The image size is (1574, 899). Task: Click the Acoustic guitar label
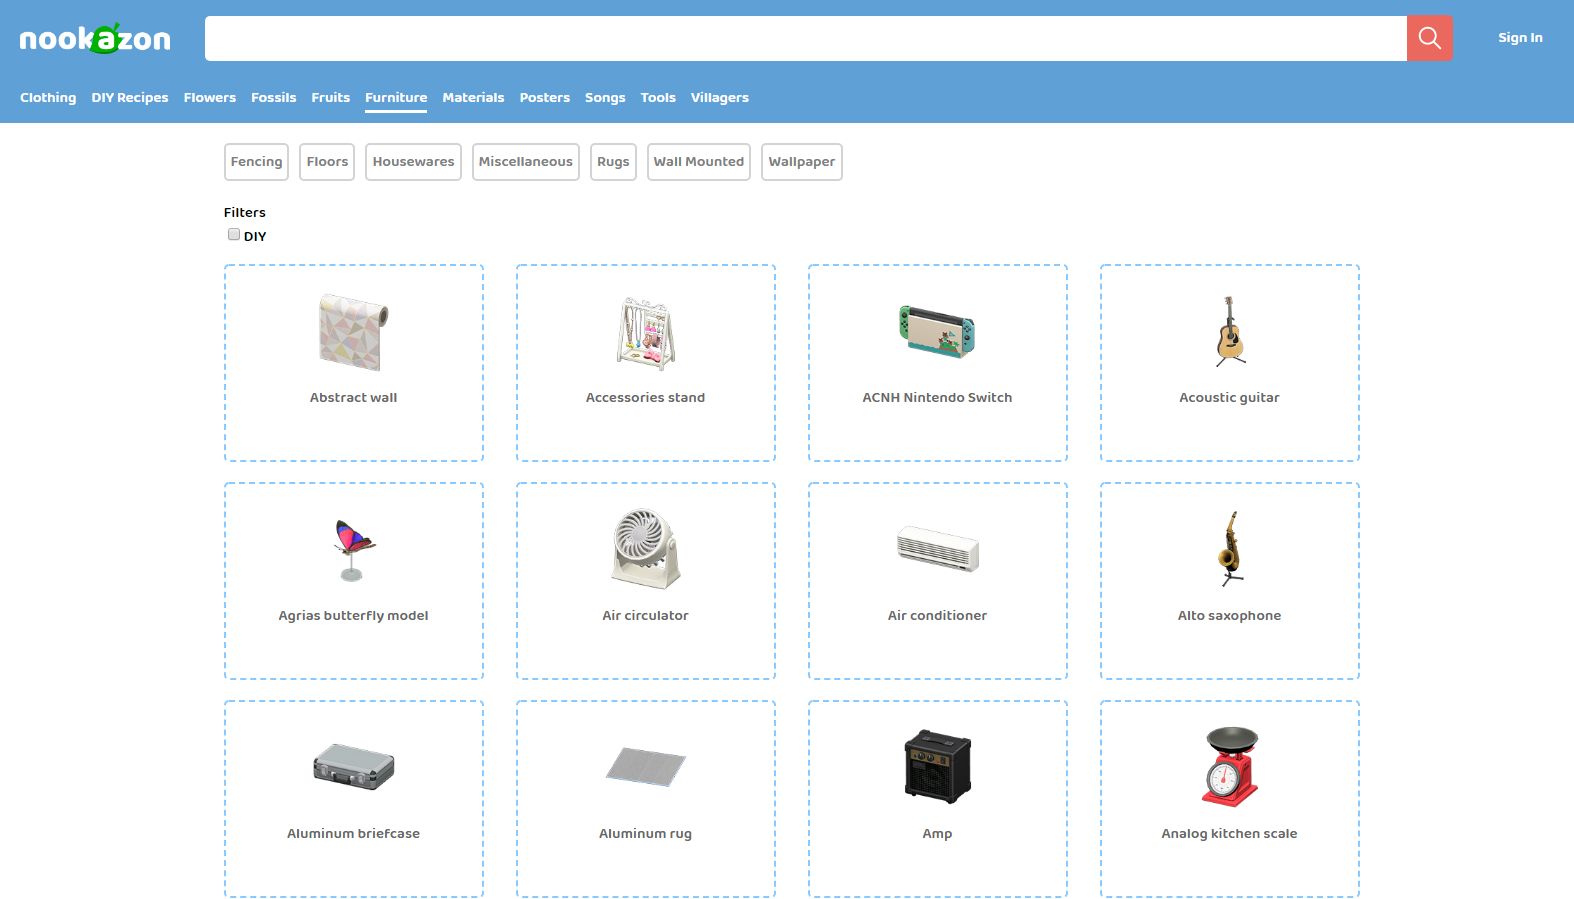tap(1229, 397)
